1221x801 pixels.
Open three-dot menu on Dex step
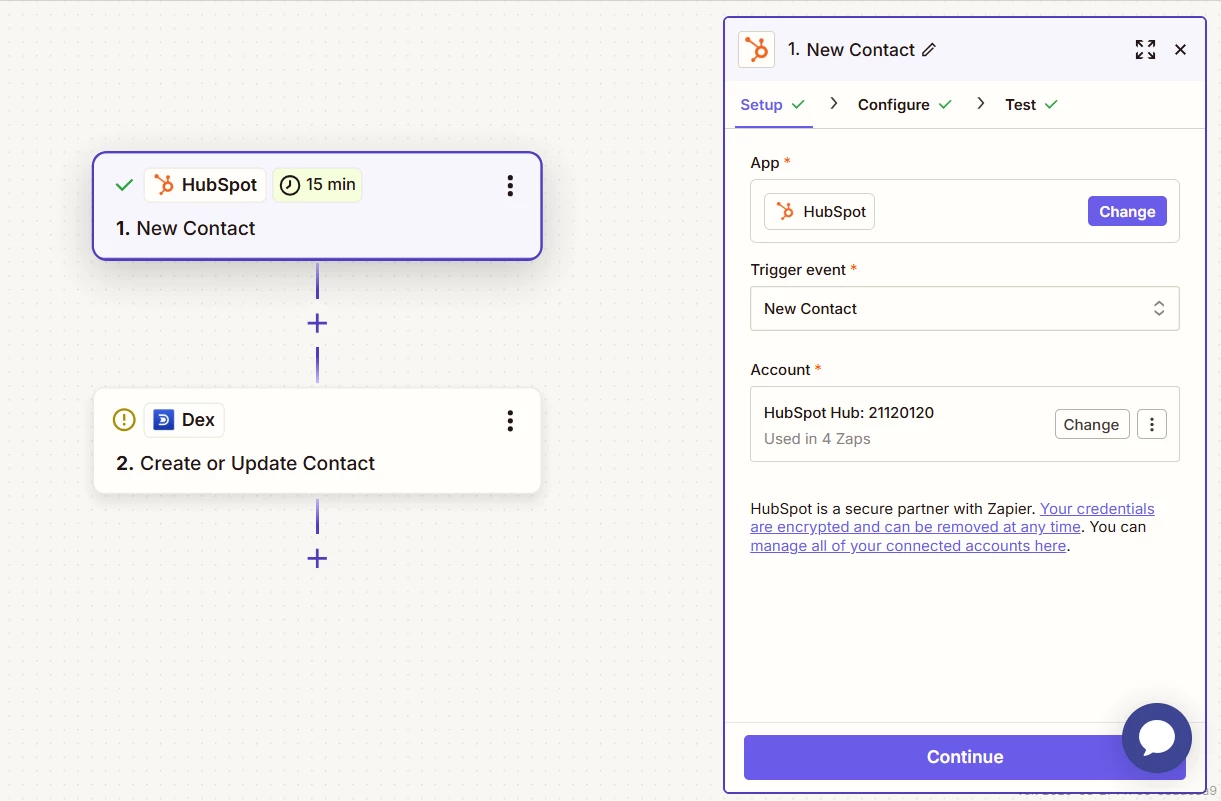510,421
